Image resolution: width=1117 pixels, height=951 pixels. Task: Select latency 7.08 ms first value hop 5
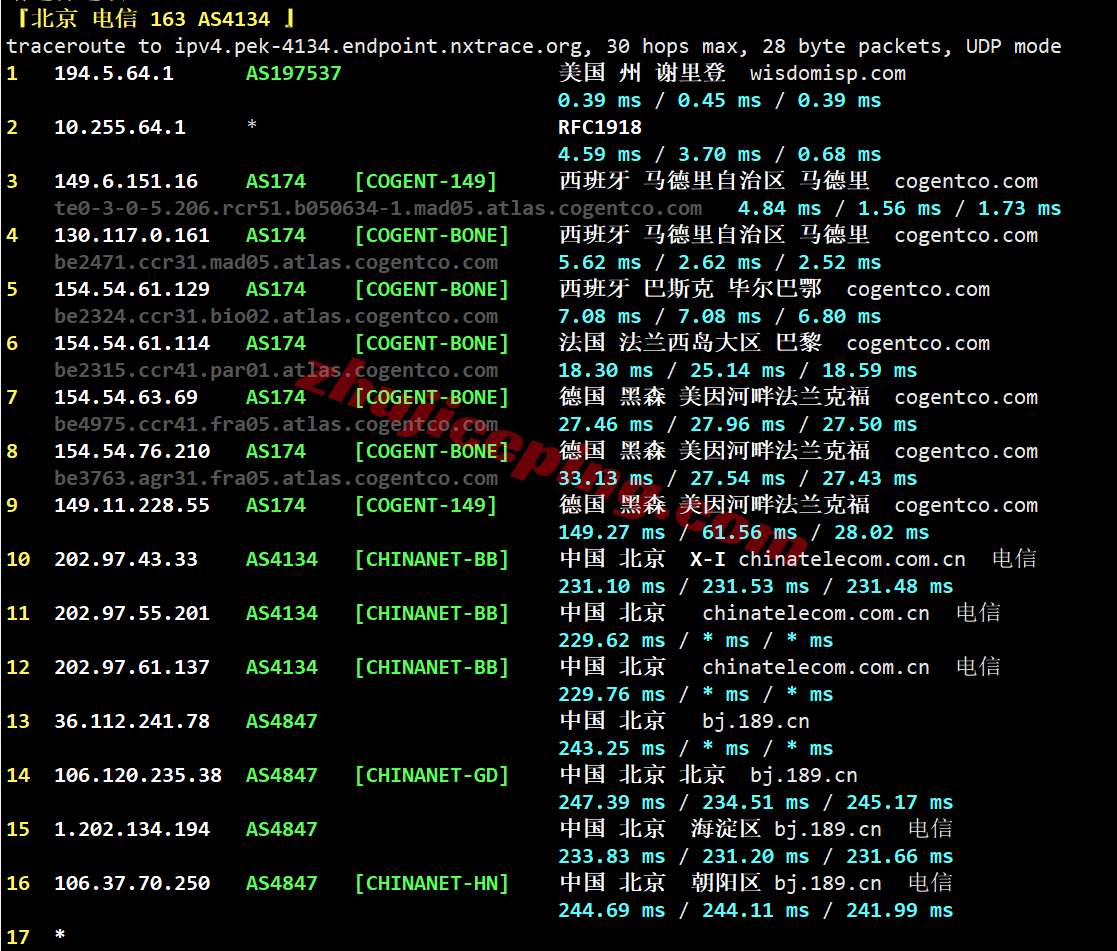(x=599, y=317)
